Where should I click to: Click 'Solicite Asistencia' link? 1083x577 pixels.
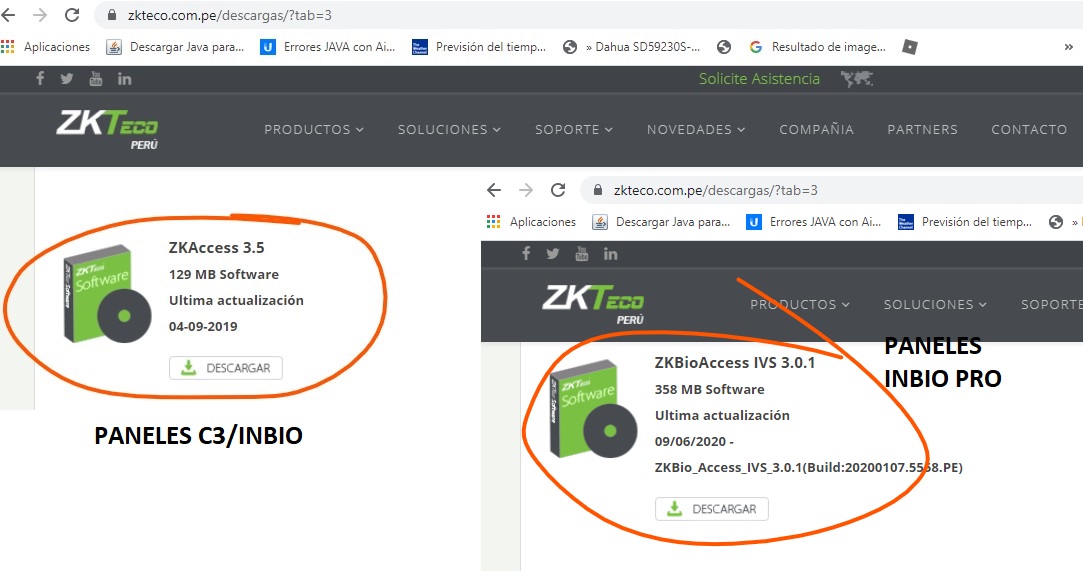pyautogui.click(x=759, y=79)
